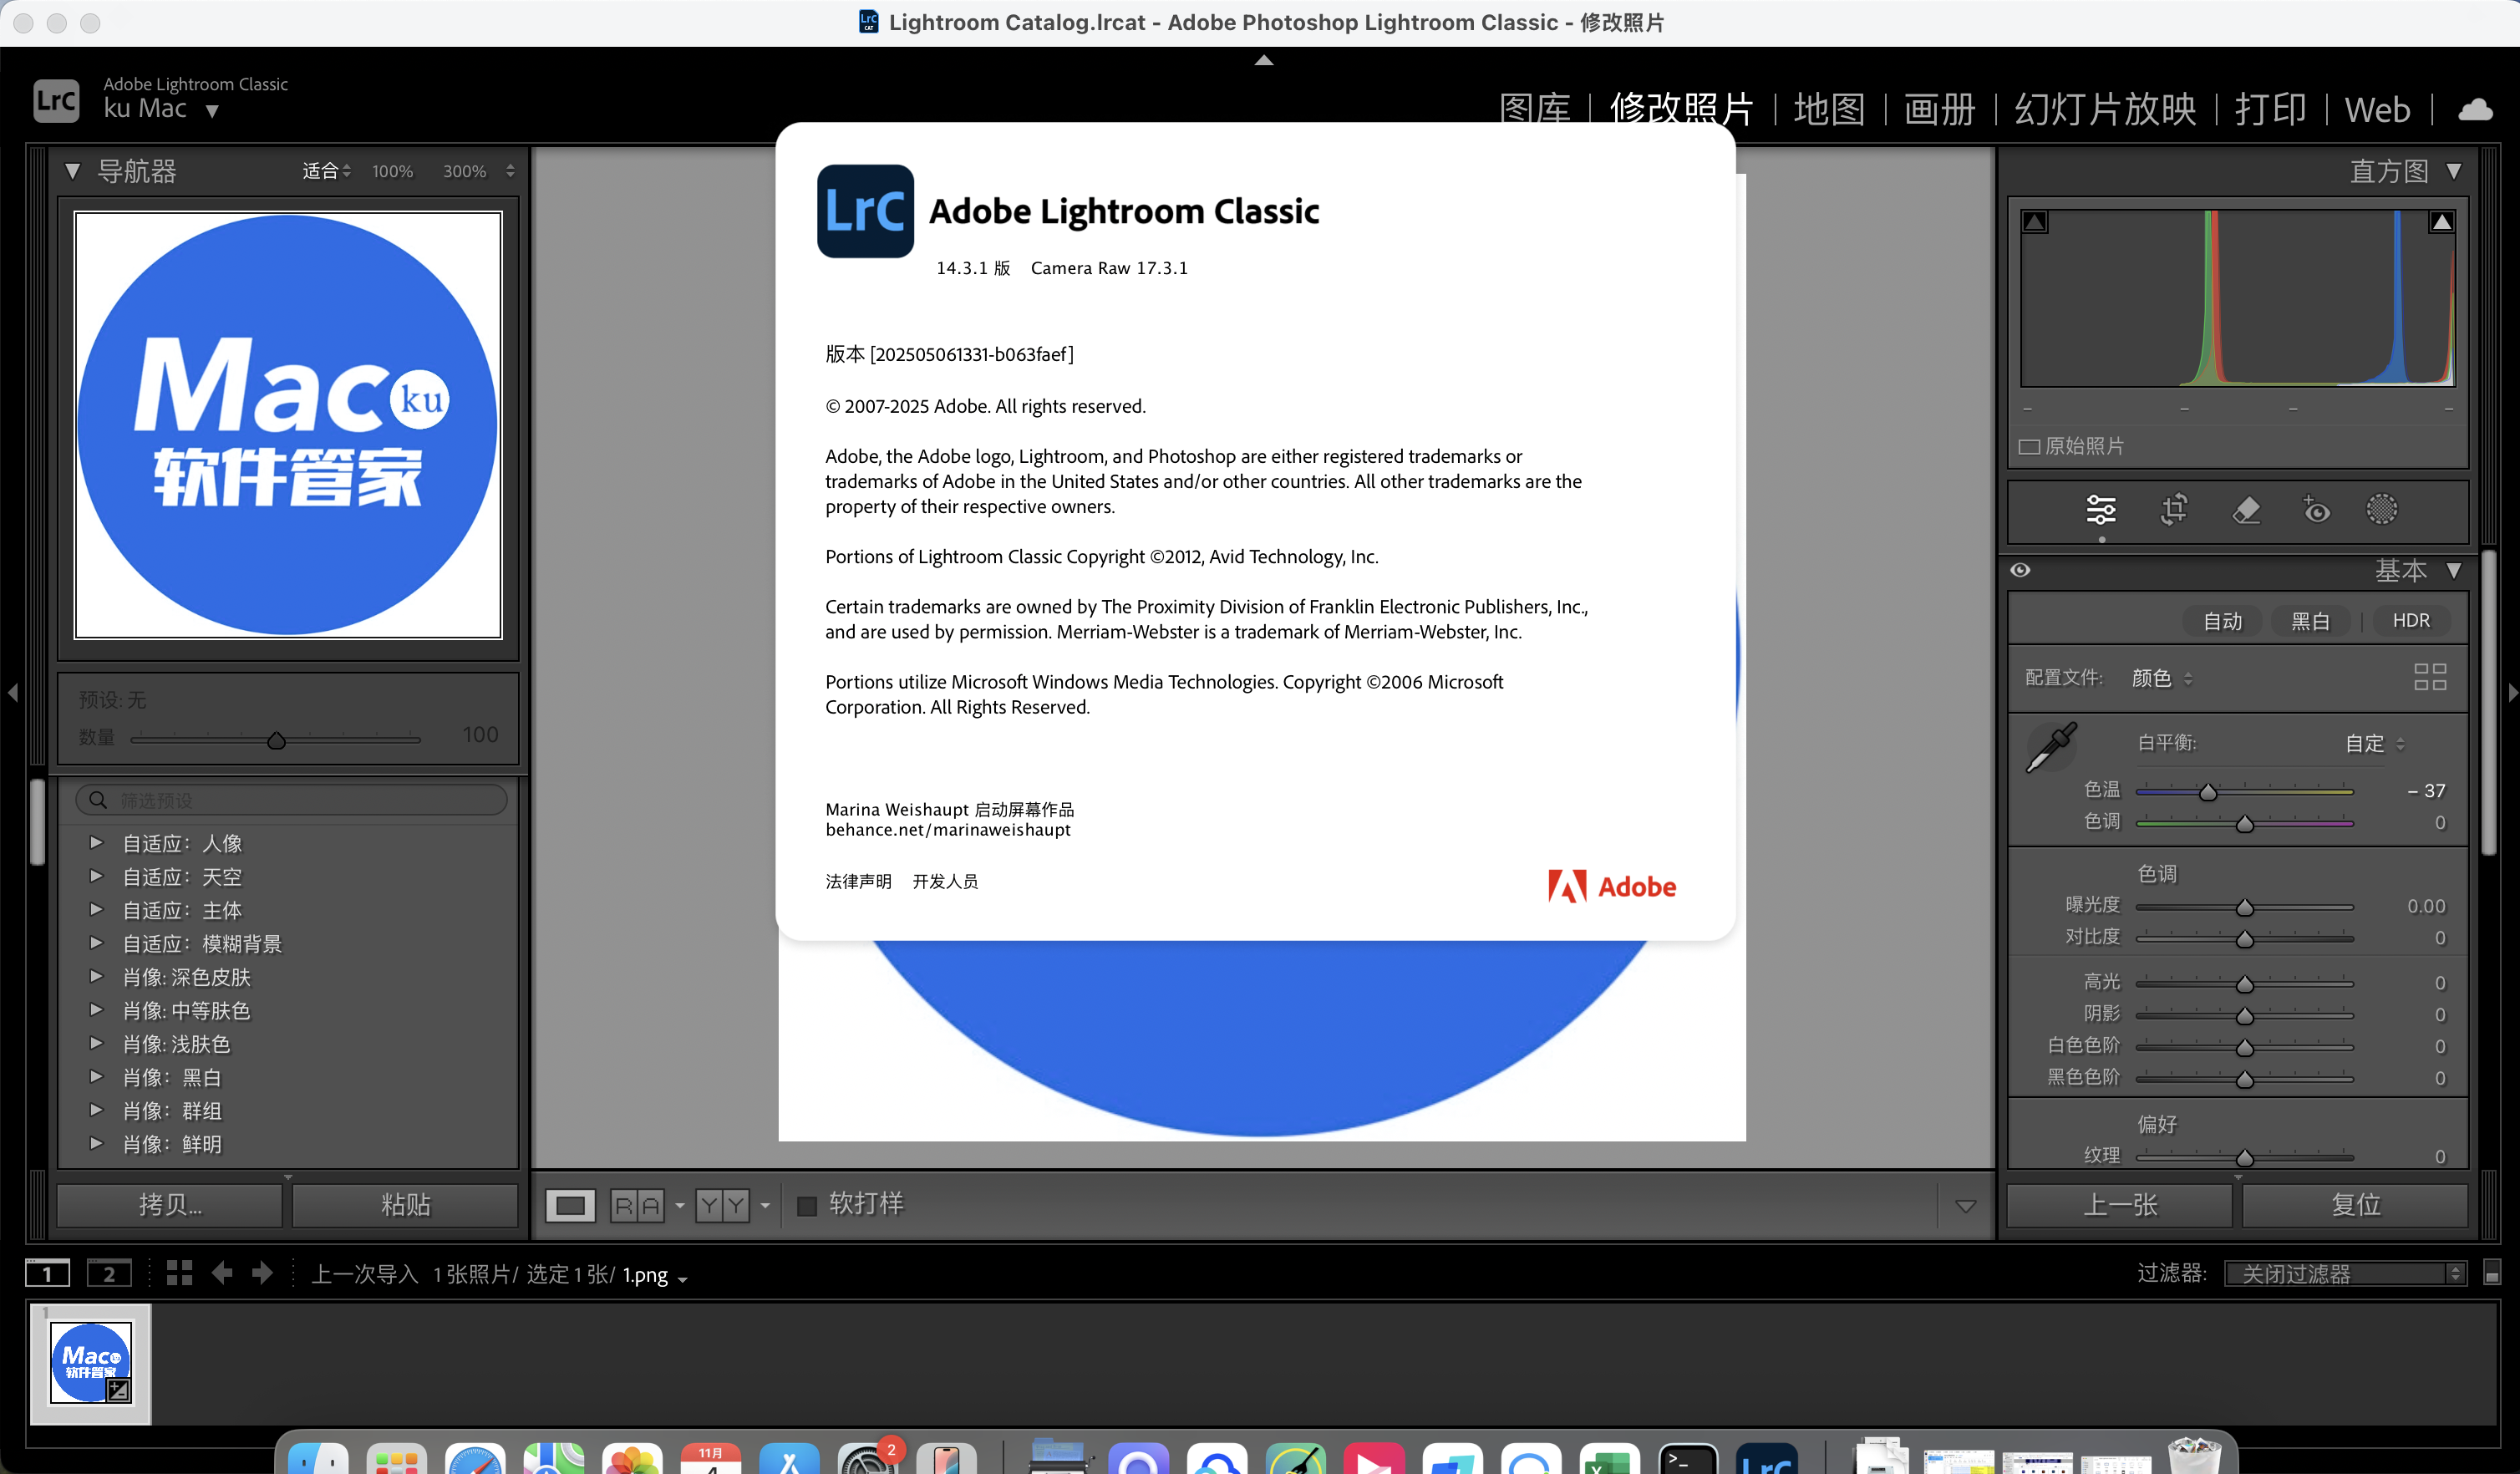Toggle the 原始照片 checkbox
This screenshot has height=1474, width=2520.
[2029, 447]
